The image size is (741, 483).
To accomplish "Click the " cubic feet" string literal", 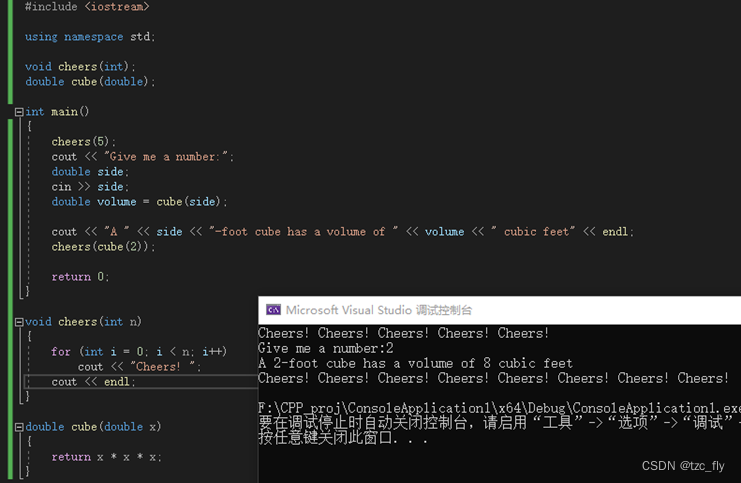I will [x=533, y=232].
